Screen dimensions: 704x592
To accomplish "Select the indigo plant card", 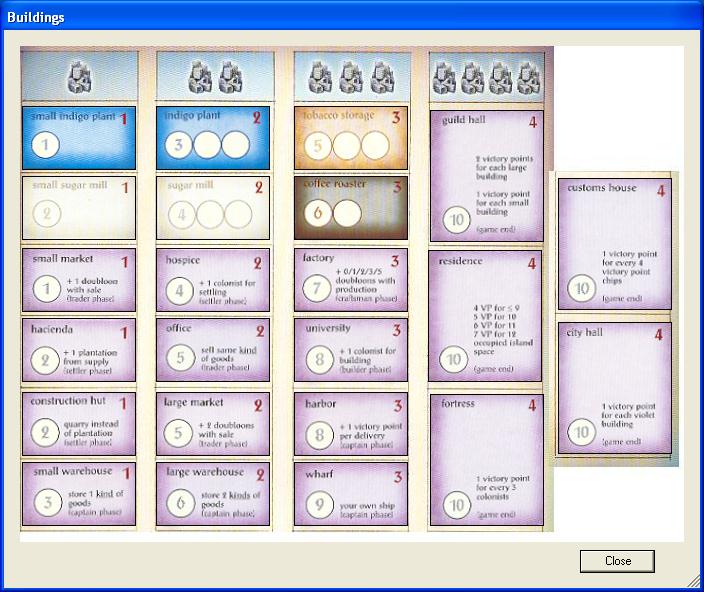I will coord(213,138).
